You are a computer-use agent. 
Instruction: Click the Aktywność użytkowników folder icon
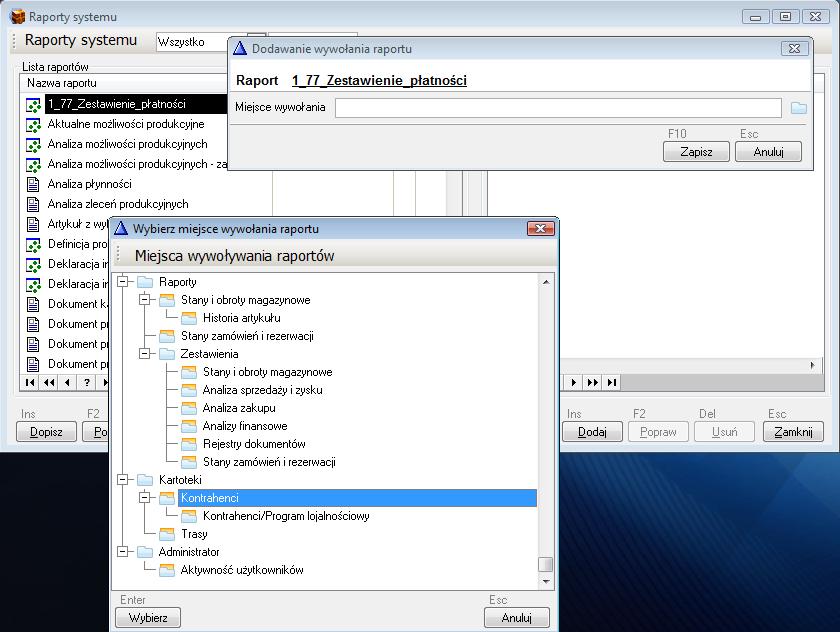pos(167,570)
